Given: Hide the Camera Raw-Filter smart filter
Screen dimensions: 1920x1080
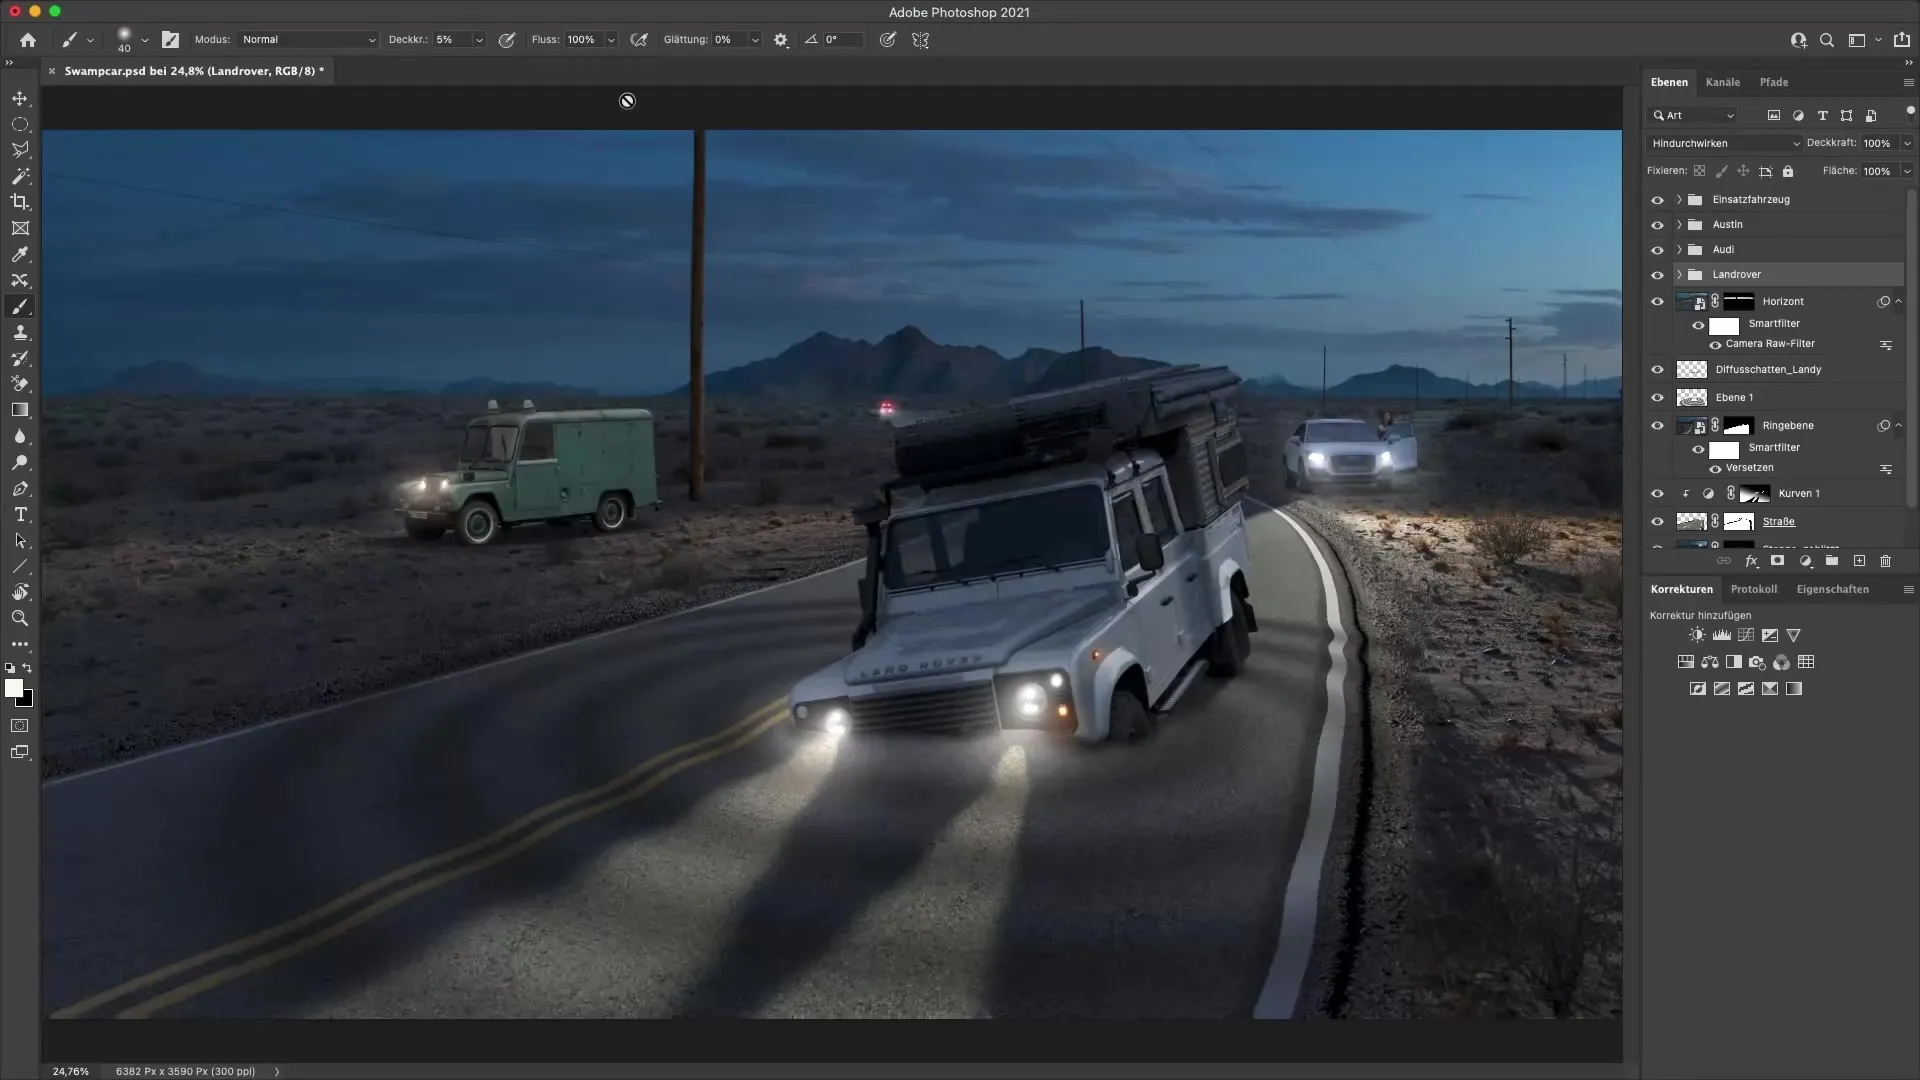Looking at the screenshot, I should 1716,344.
